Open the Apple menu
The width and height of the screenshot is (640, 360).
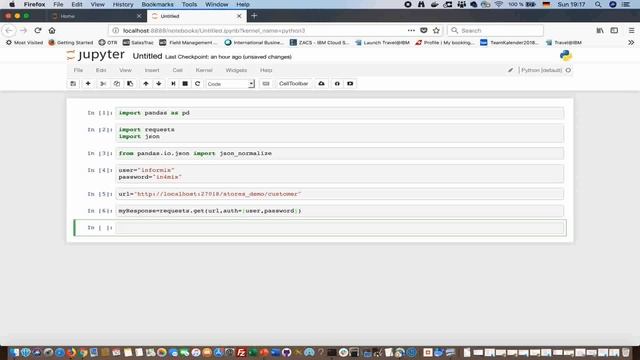coord(12,4)
